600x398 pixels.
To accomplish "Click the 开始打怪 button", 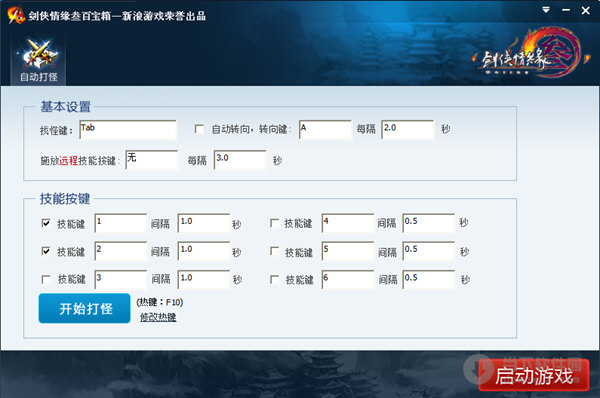I will click(85, 308).
